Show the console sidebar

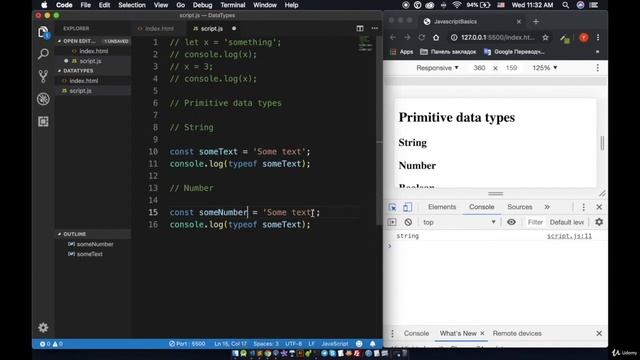pyautogui.click(x=392, y=222)
